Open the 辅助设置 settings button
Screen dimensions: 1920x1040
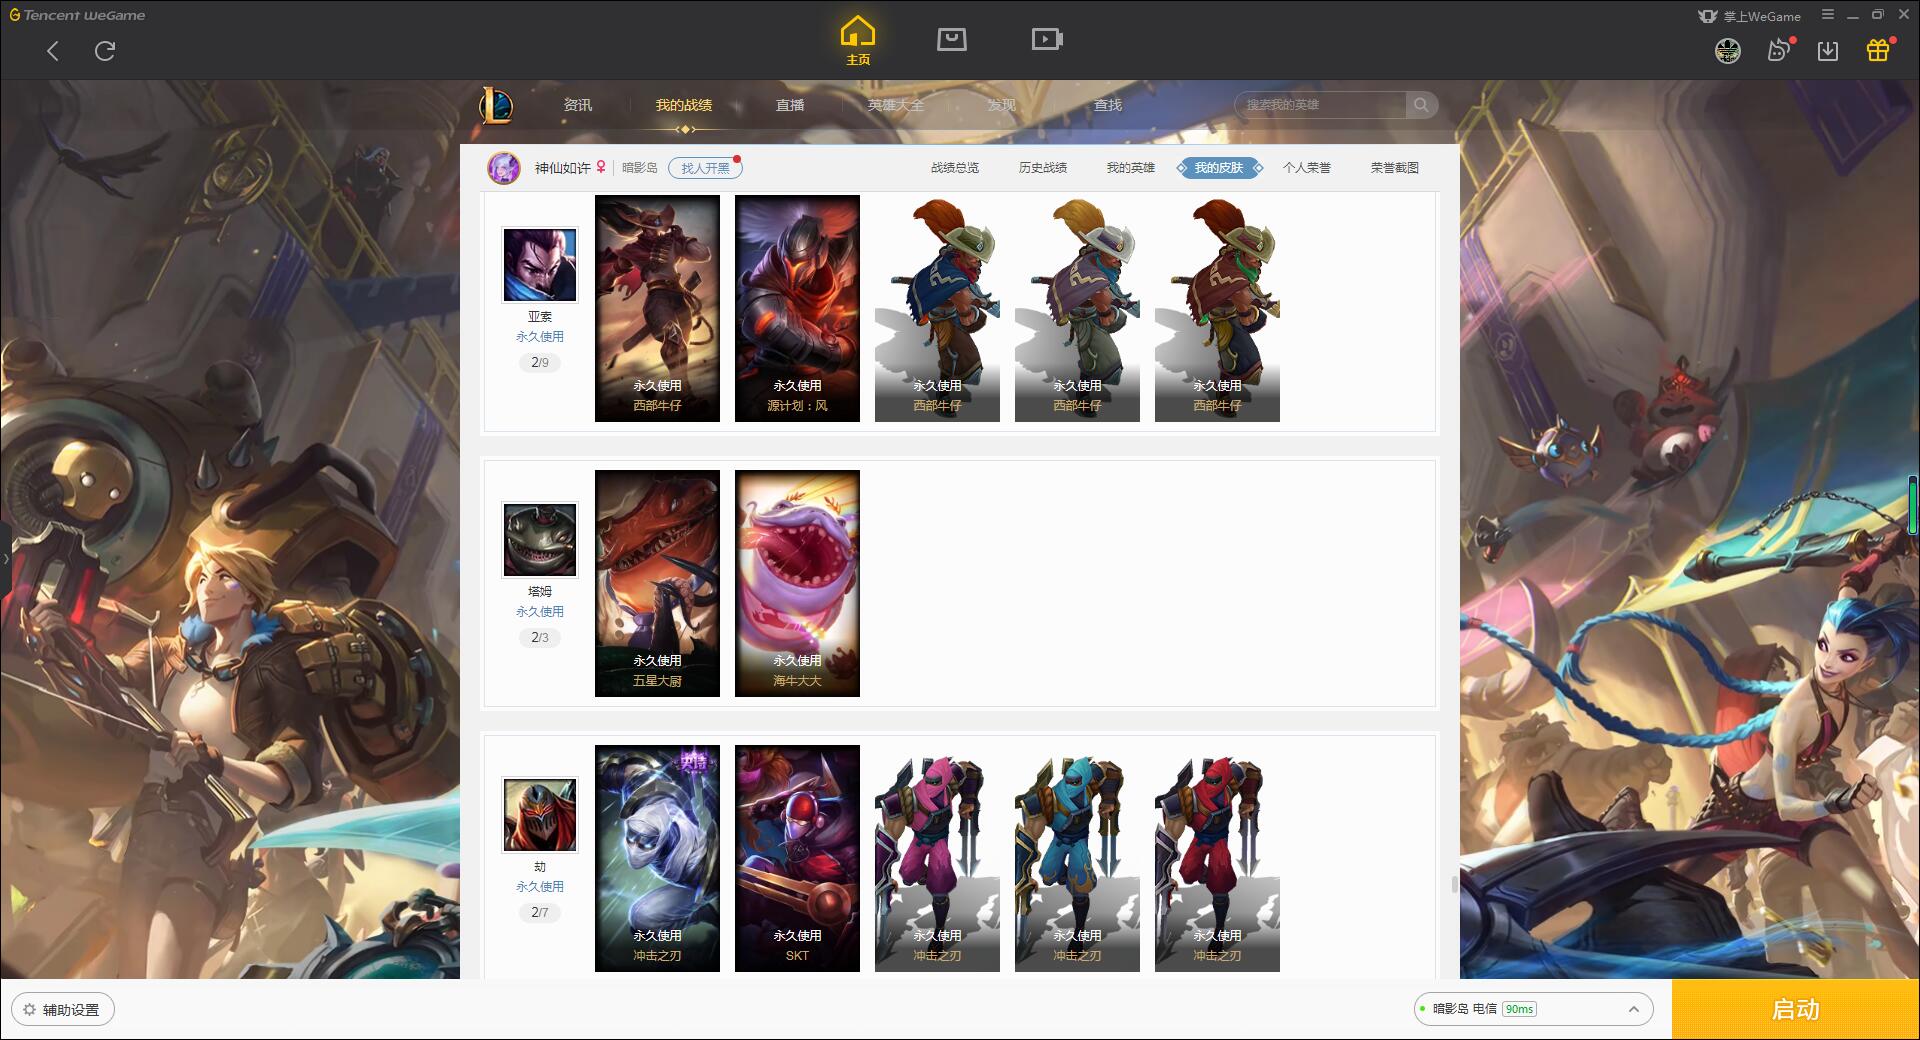(x=63, y=1010)
